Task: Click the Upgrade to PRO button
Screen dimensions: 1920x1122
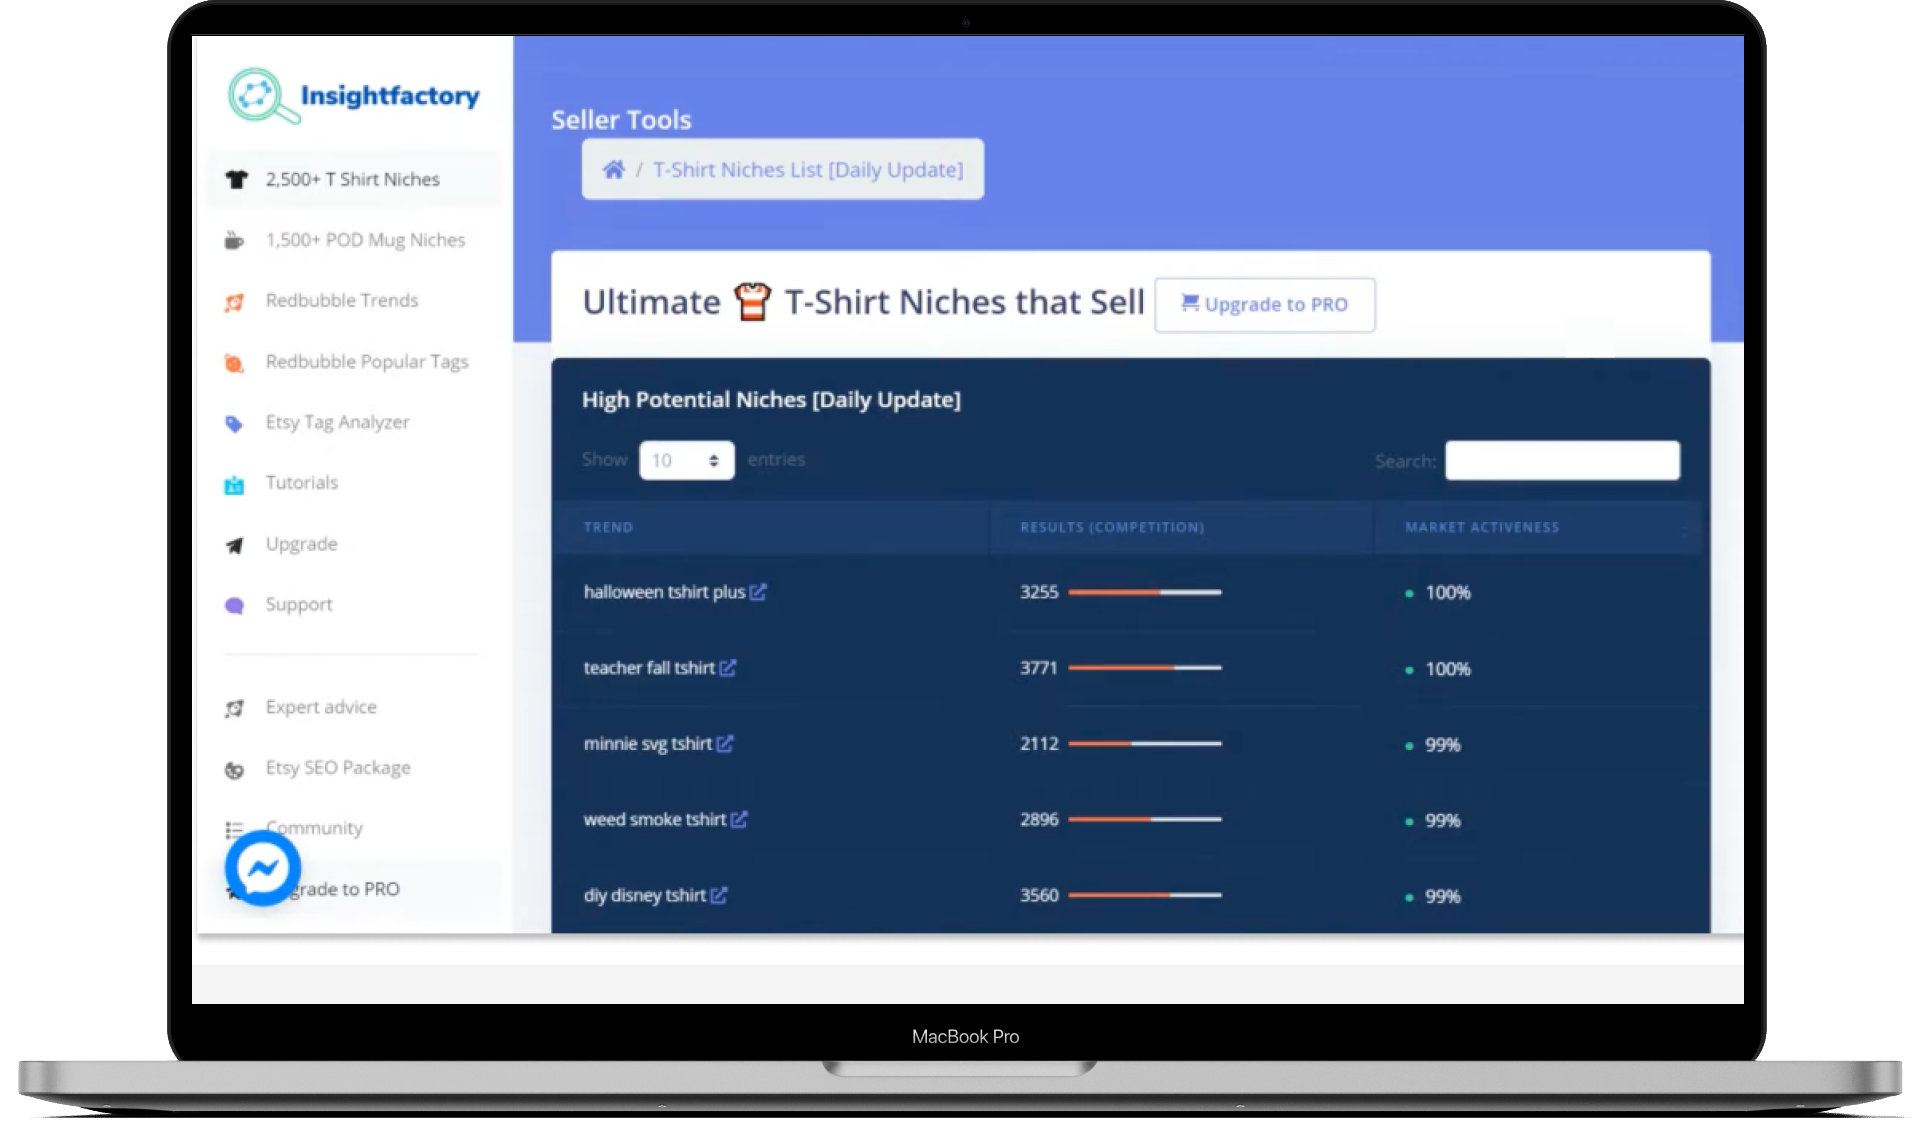Action: pos(1265,305)
